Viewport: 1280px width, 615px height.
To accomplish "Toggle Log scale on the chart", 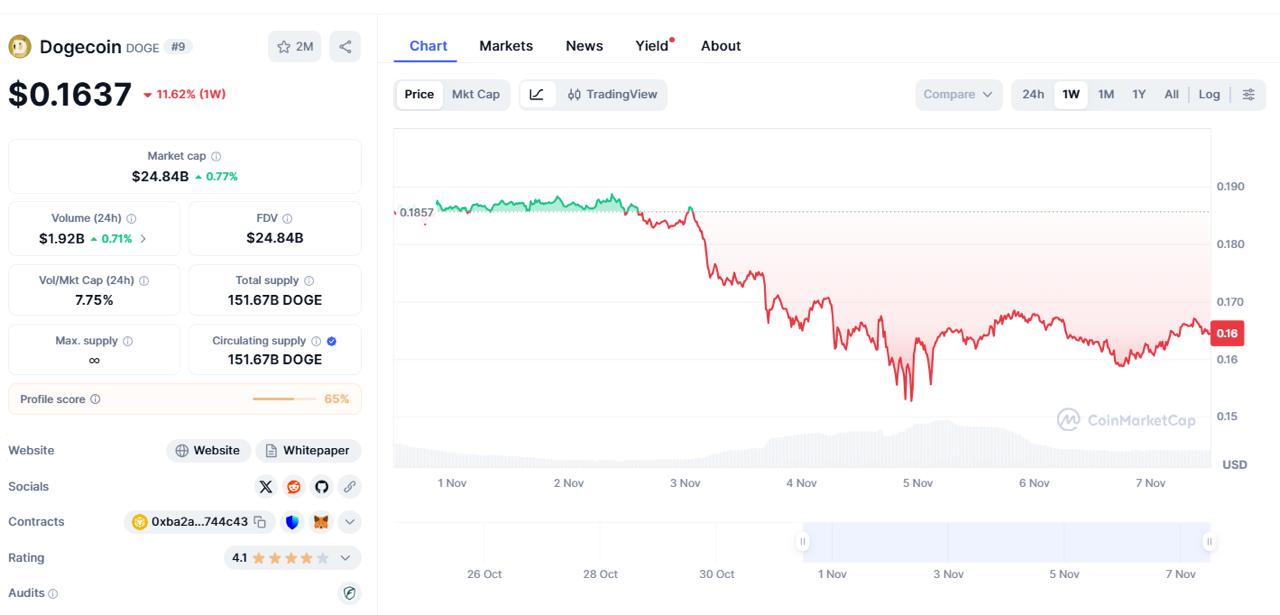I will tap(1209, 95).
